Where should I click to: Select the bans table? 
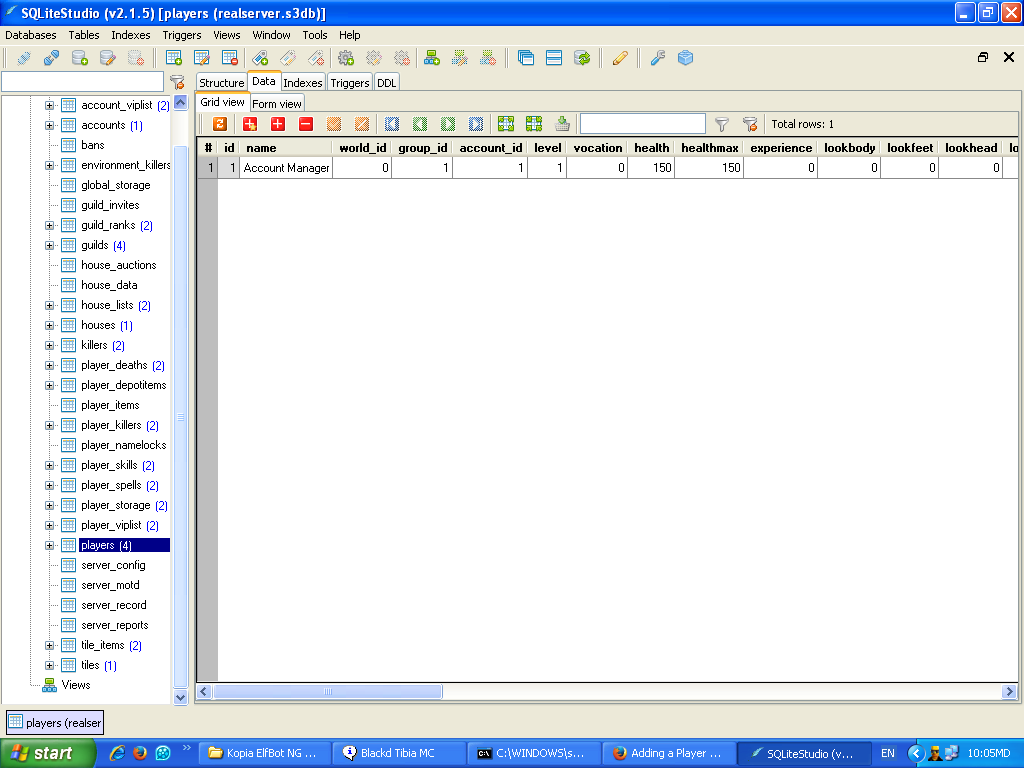pyautogui.click(x=93, y=146)
